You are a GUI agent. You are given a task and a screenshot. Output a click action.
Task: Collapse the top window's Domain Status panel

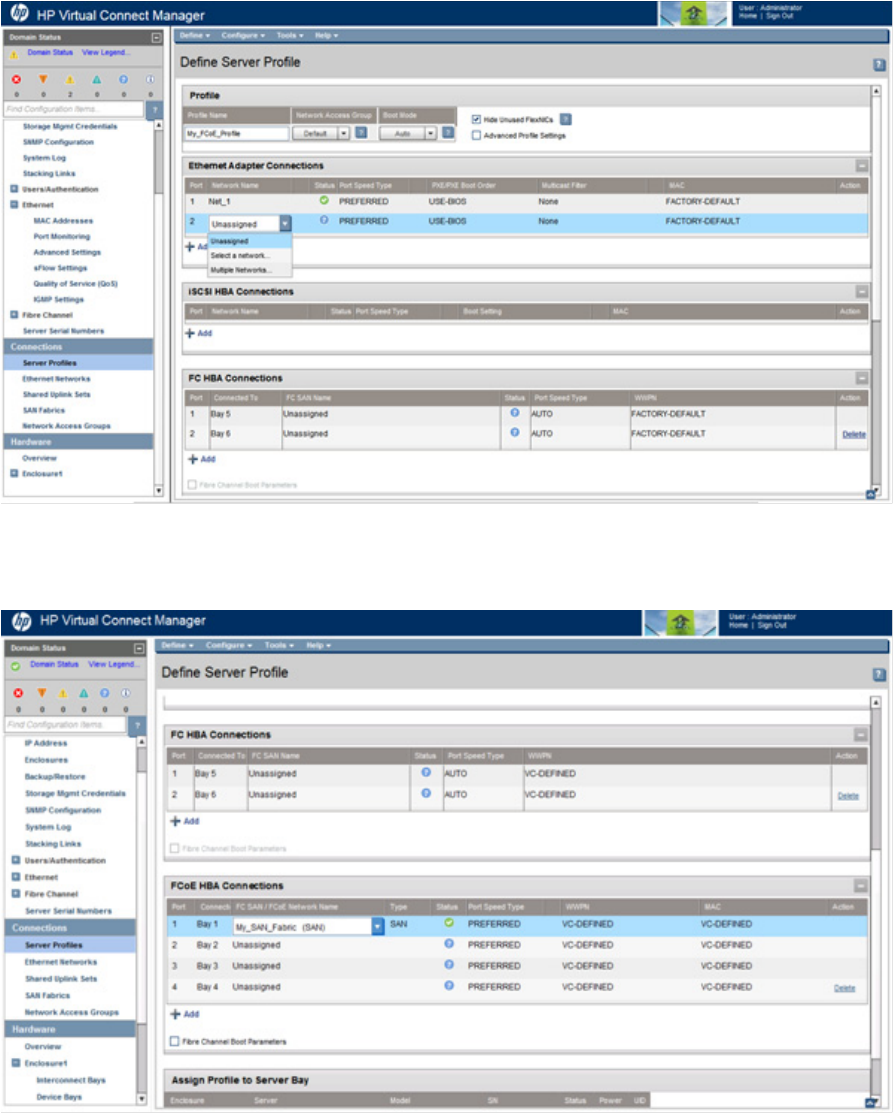point(156,37)
